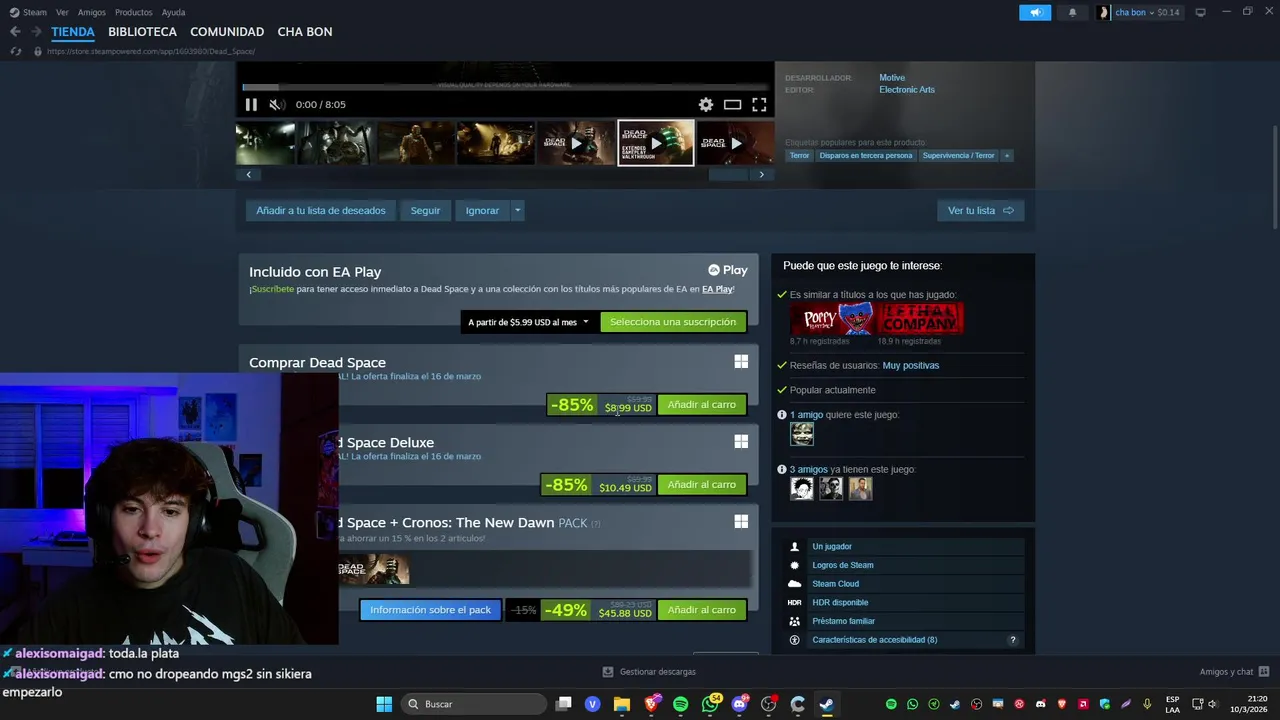Open video player settings gear

(x=706, y=104)
